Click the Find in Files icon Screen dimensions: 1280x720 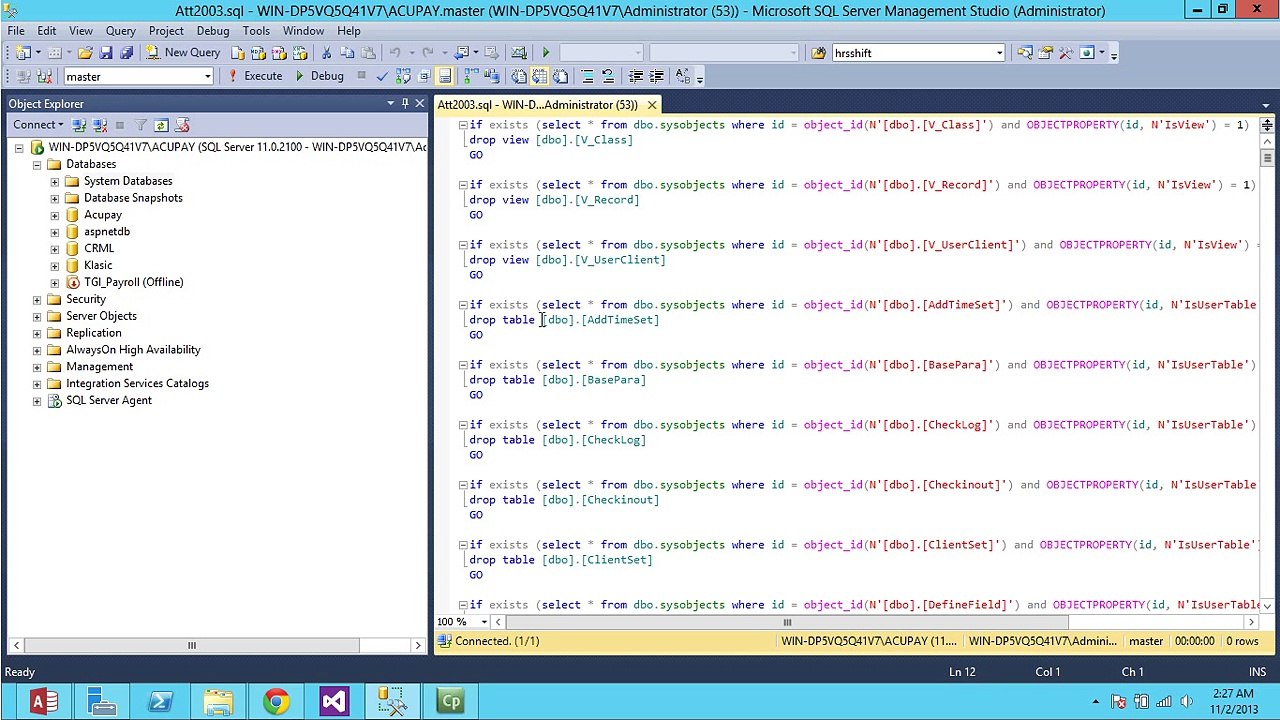818,53
